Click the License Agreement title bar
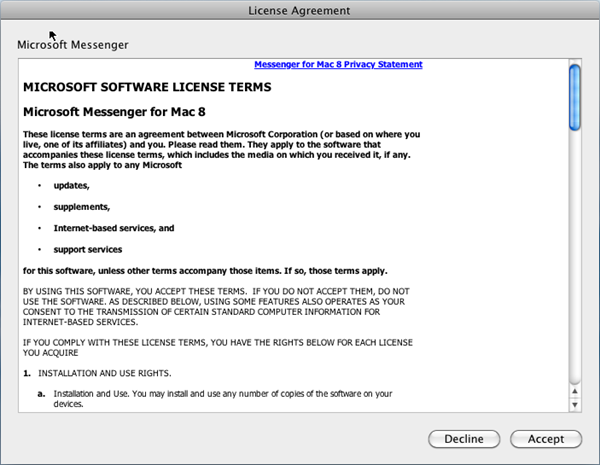Image resolution: width=600 pixels, height=465 pixels. pos(300,10)
